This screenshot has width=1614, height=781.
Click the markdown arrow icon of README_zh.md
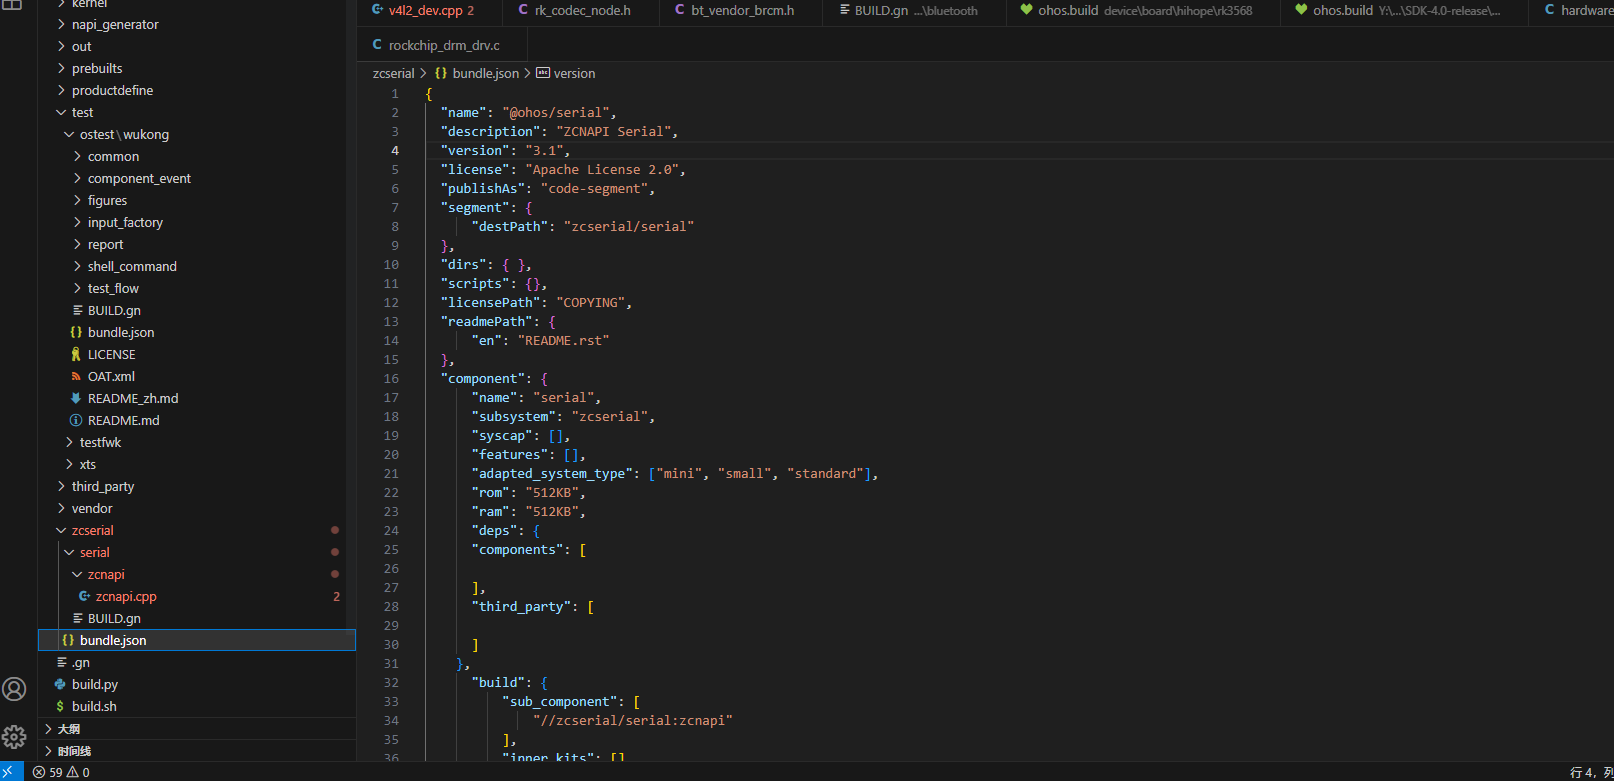[76, 398]
